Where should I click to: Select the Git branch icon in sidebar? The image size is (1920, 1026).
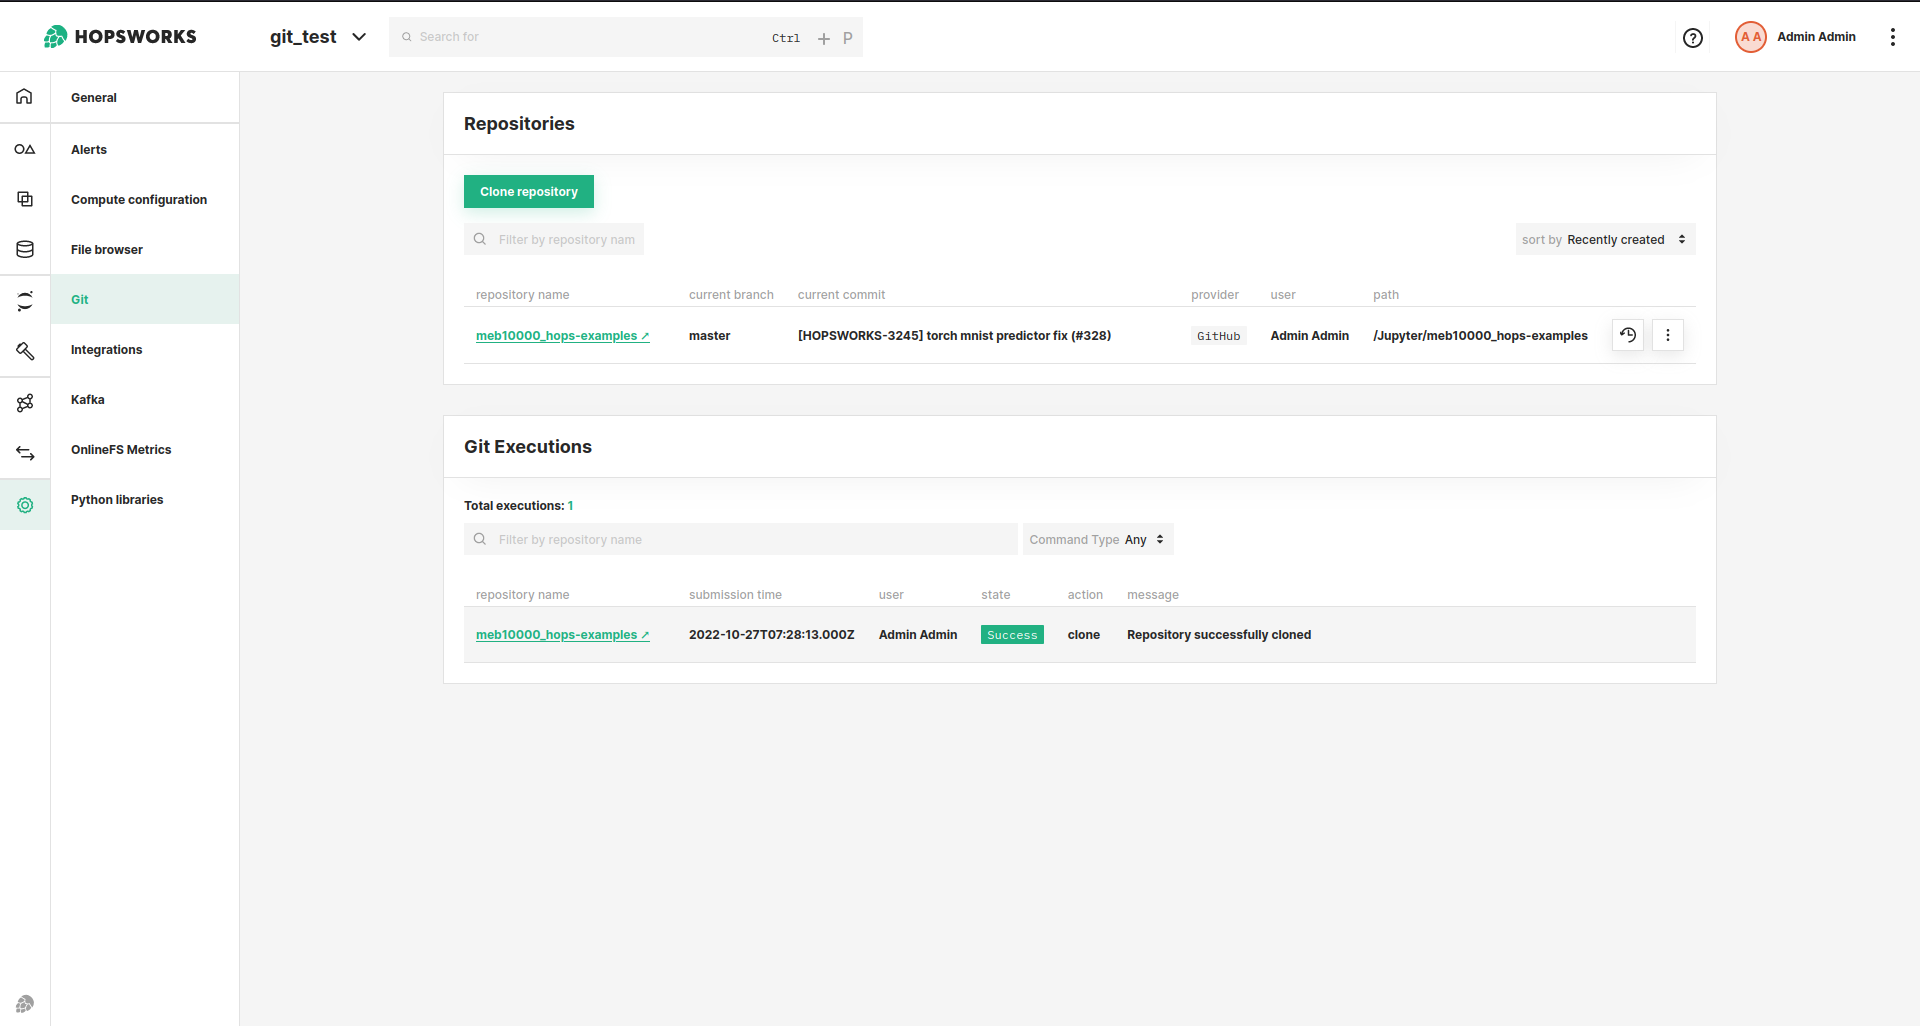[x=25, y=300]
